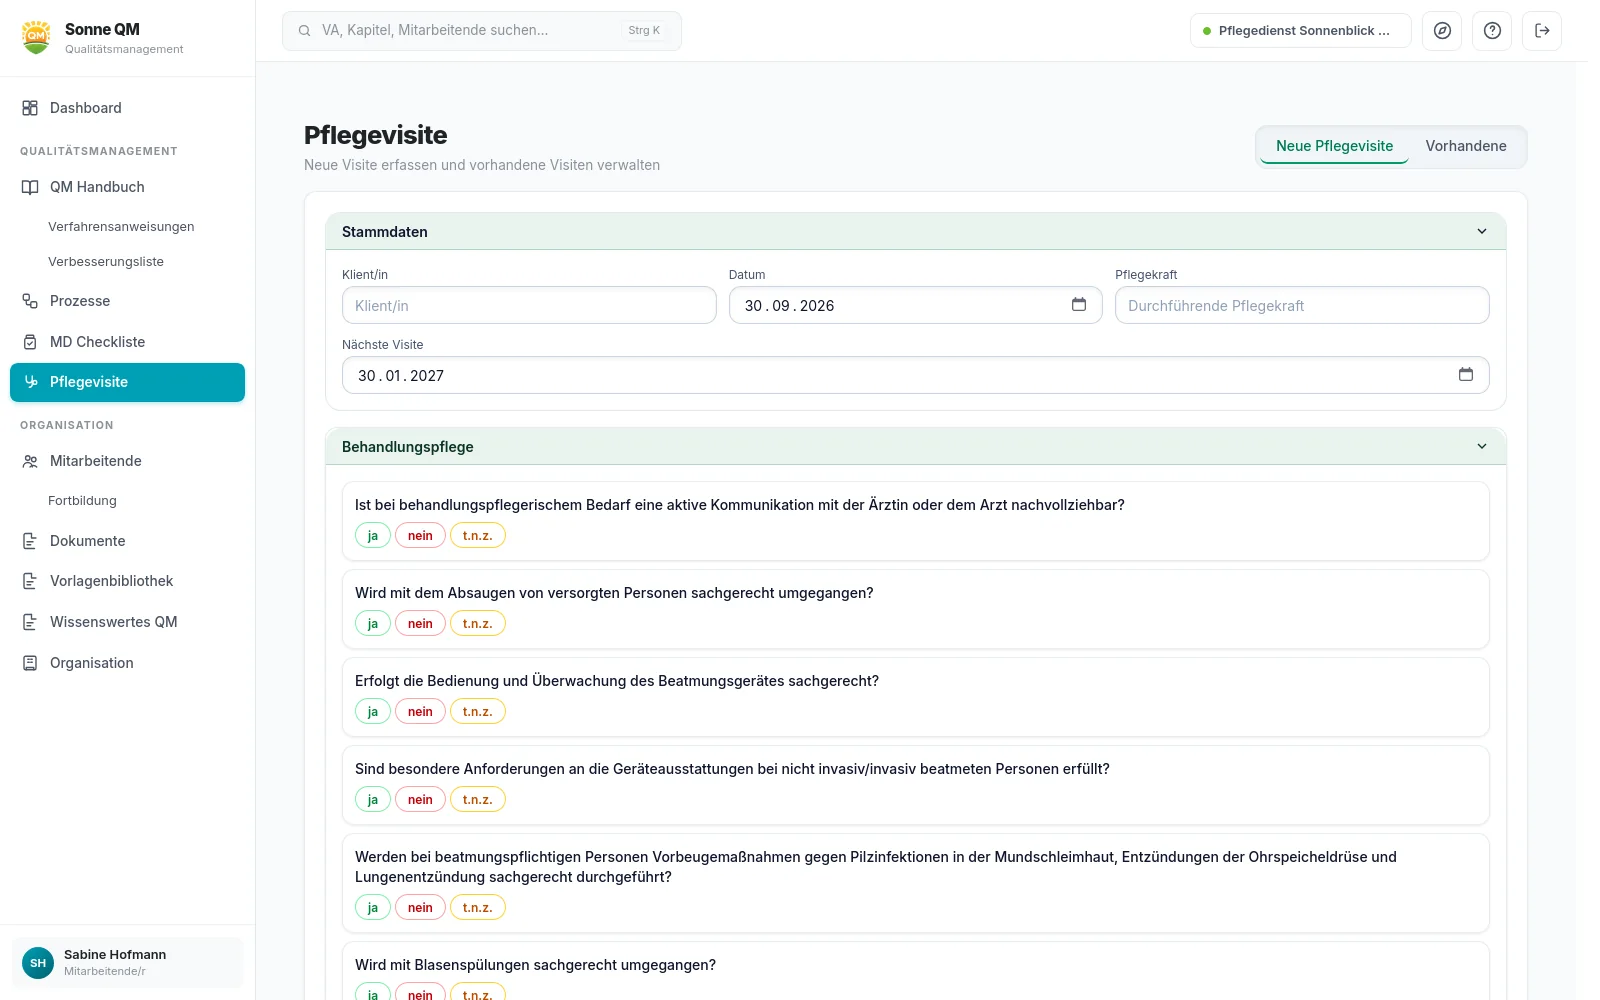Viewport: 1600px width, 1000px height.
Task: Open the calendar picker for Nächste Visite
Action: tap(1466, 375)
